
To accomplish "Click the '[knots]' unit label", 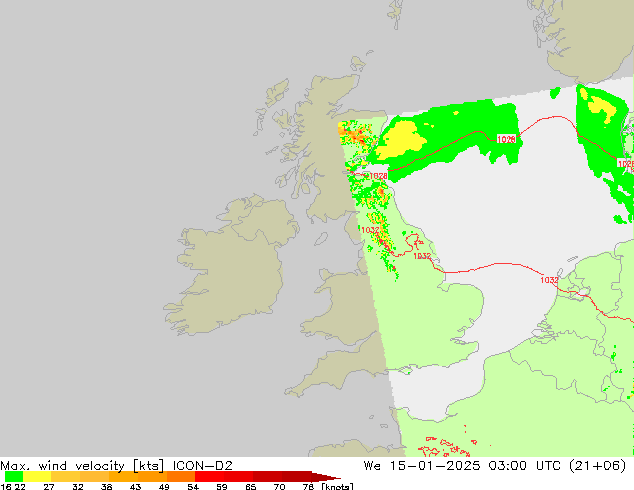I will click(x=337, y=486).
